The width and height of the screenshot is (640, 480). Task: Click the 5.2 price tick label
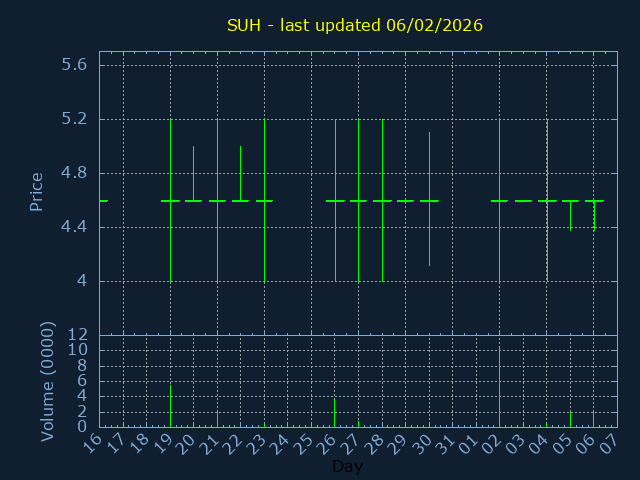pos(74,119)
